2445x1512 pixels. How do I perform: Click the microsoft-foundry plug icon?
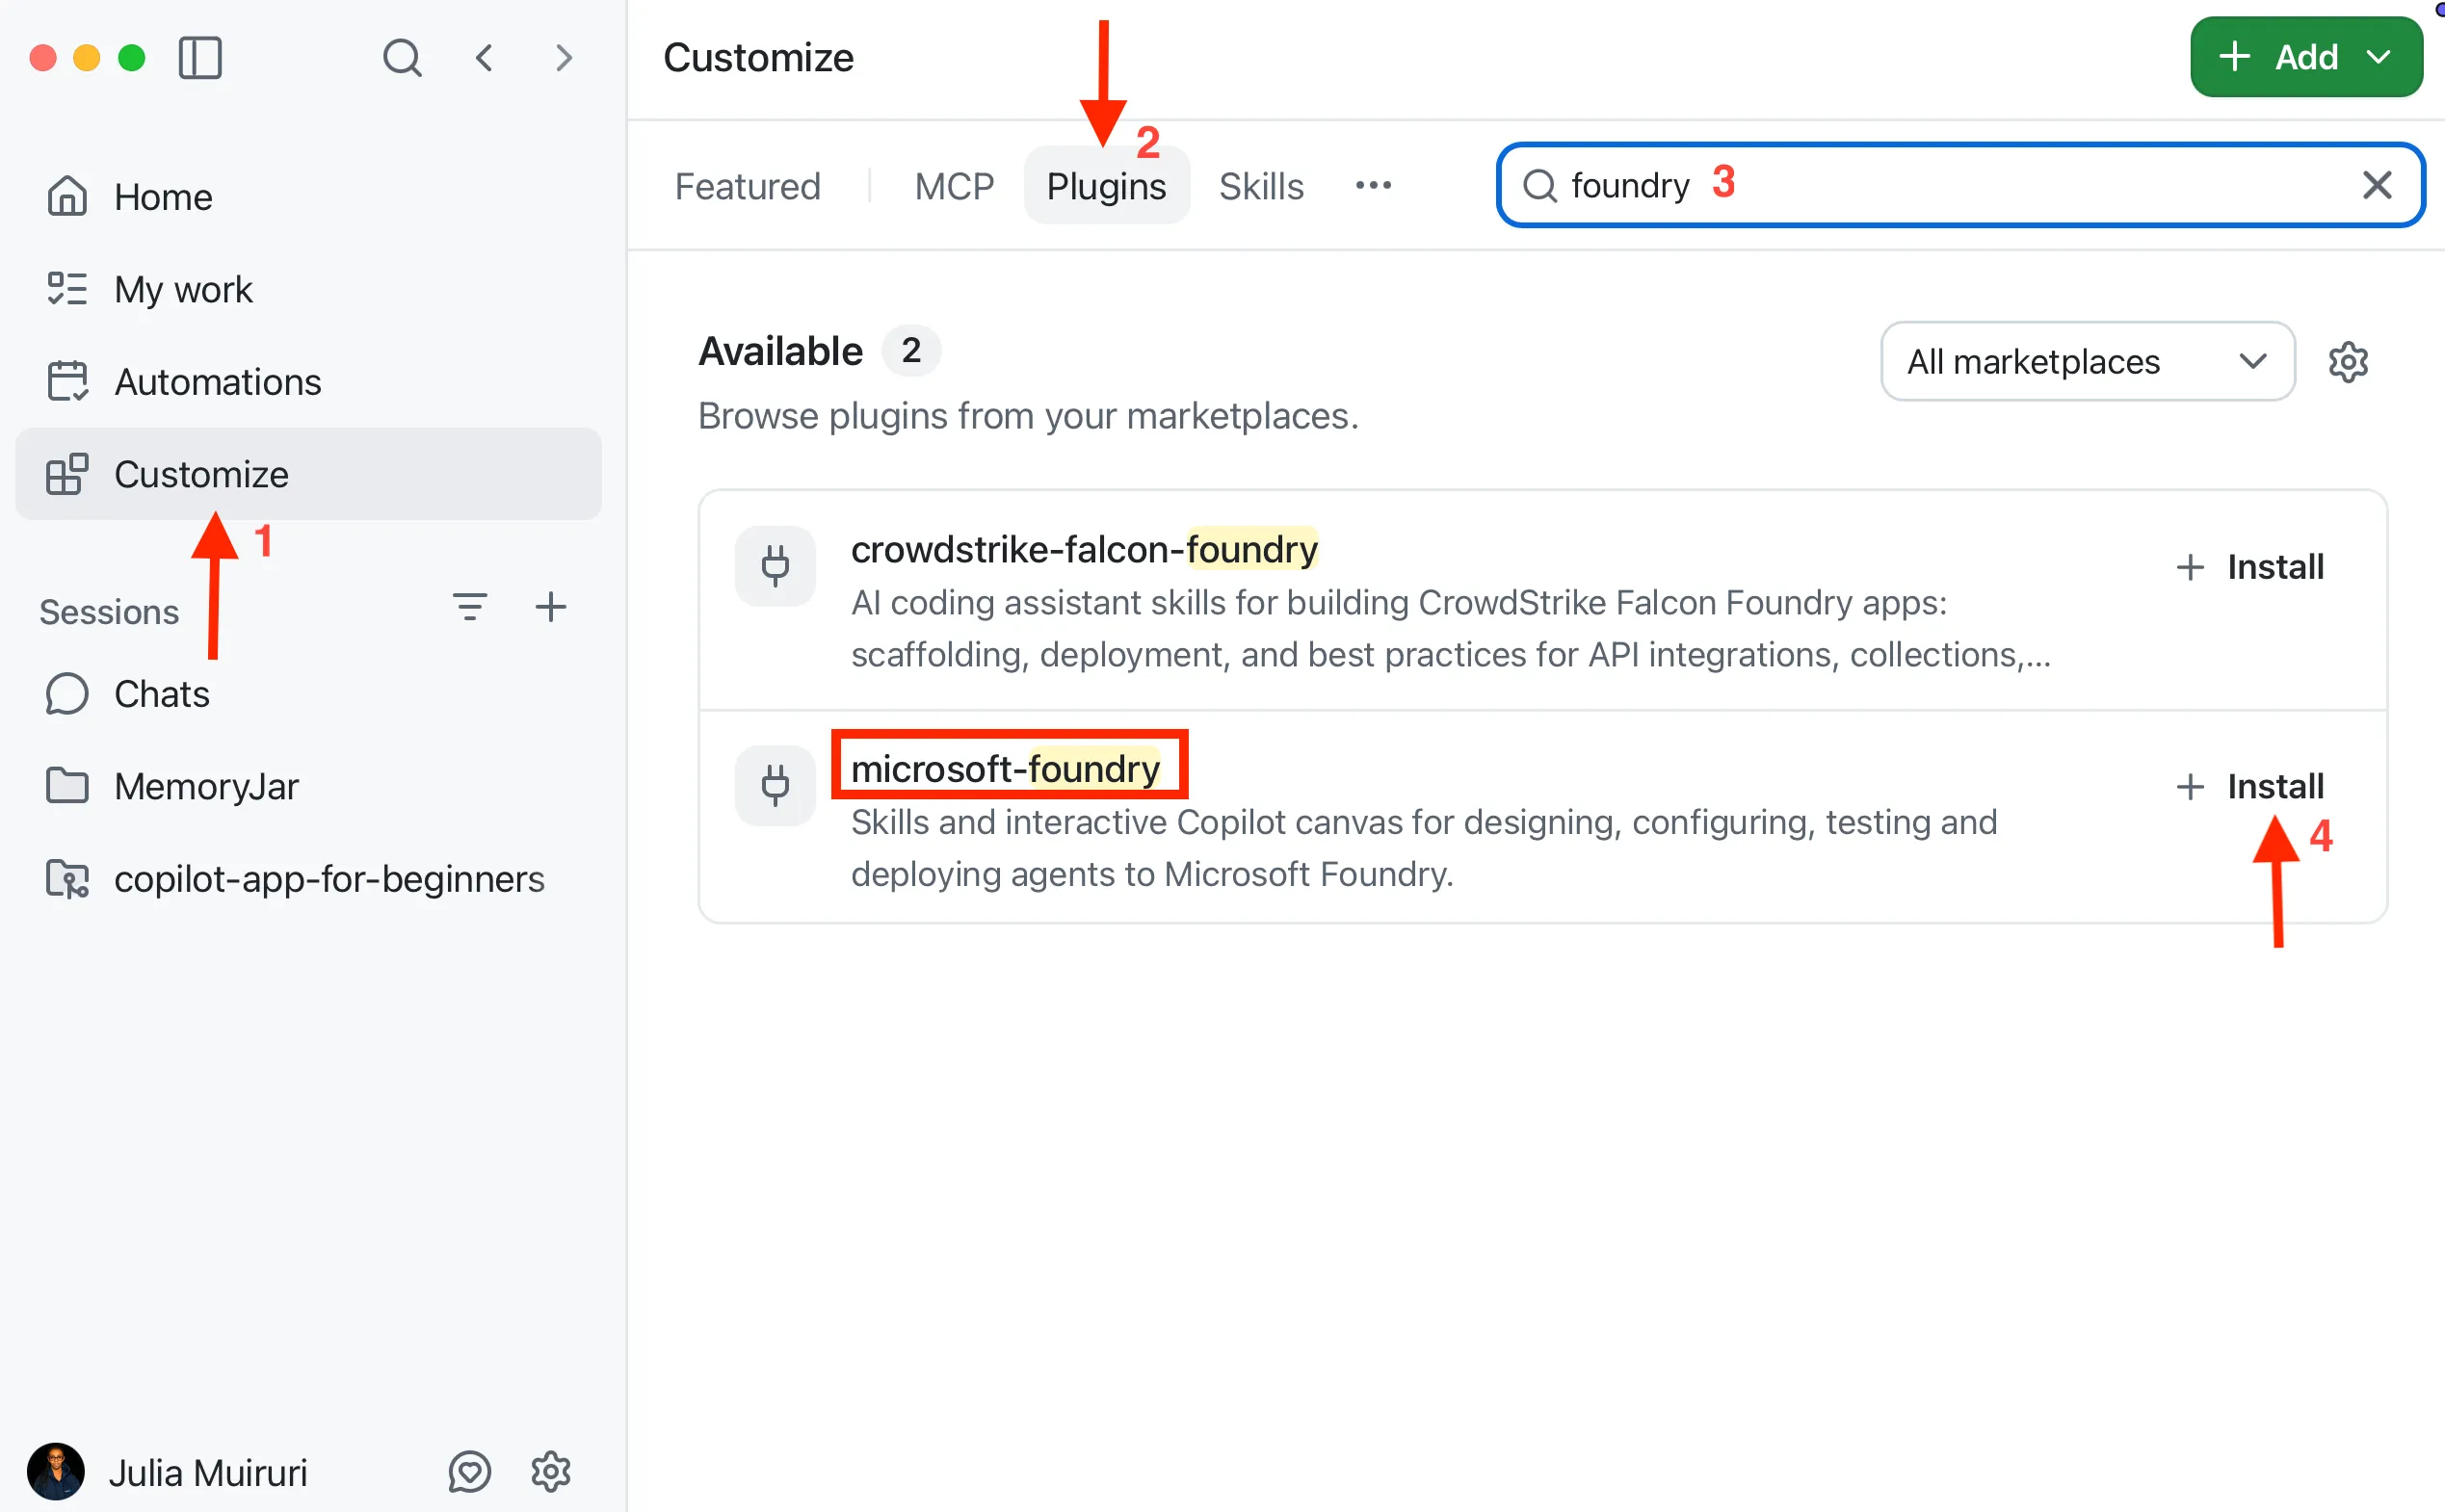[x=775, y=786]
